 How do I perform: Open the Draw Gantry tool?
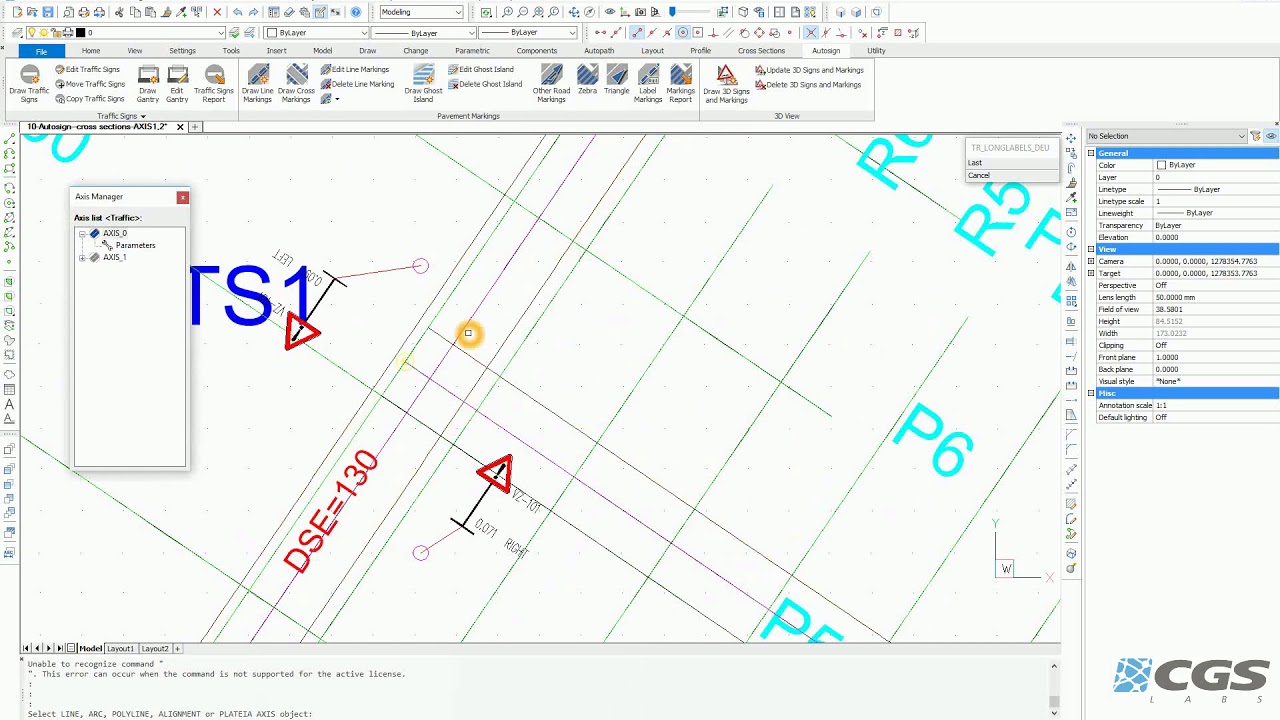148,83
